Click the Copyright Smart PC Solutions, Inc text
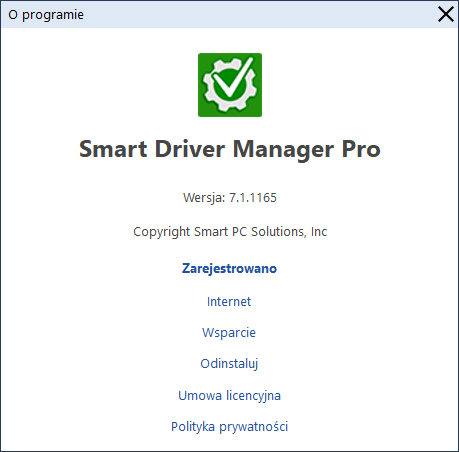The width and height of the screenshot is (459, 452). click(x=230, y=232)
